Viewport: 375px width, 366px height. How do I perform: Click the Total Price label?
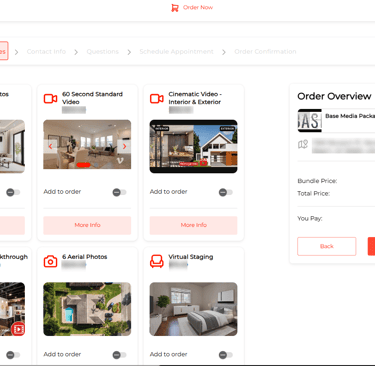[314, 194]
